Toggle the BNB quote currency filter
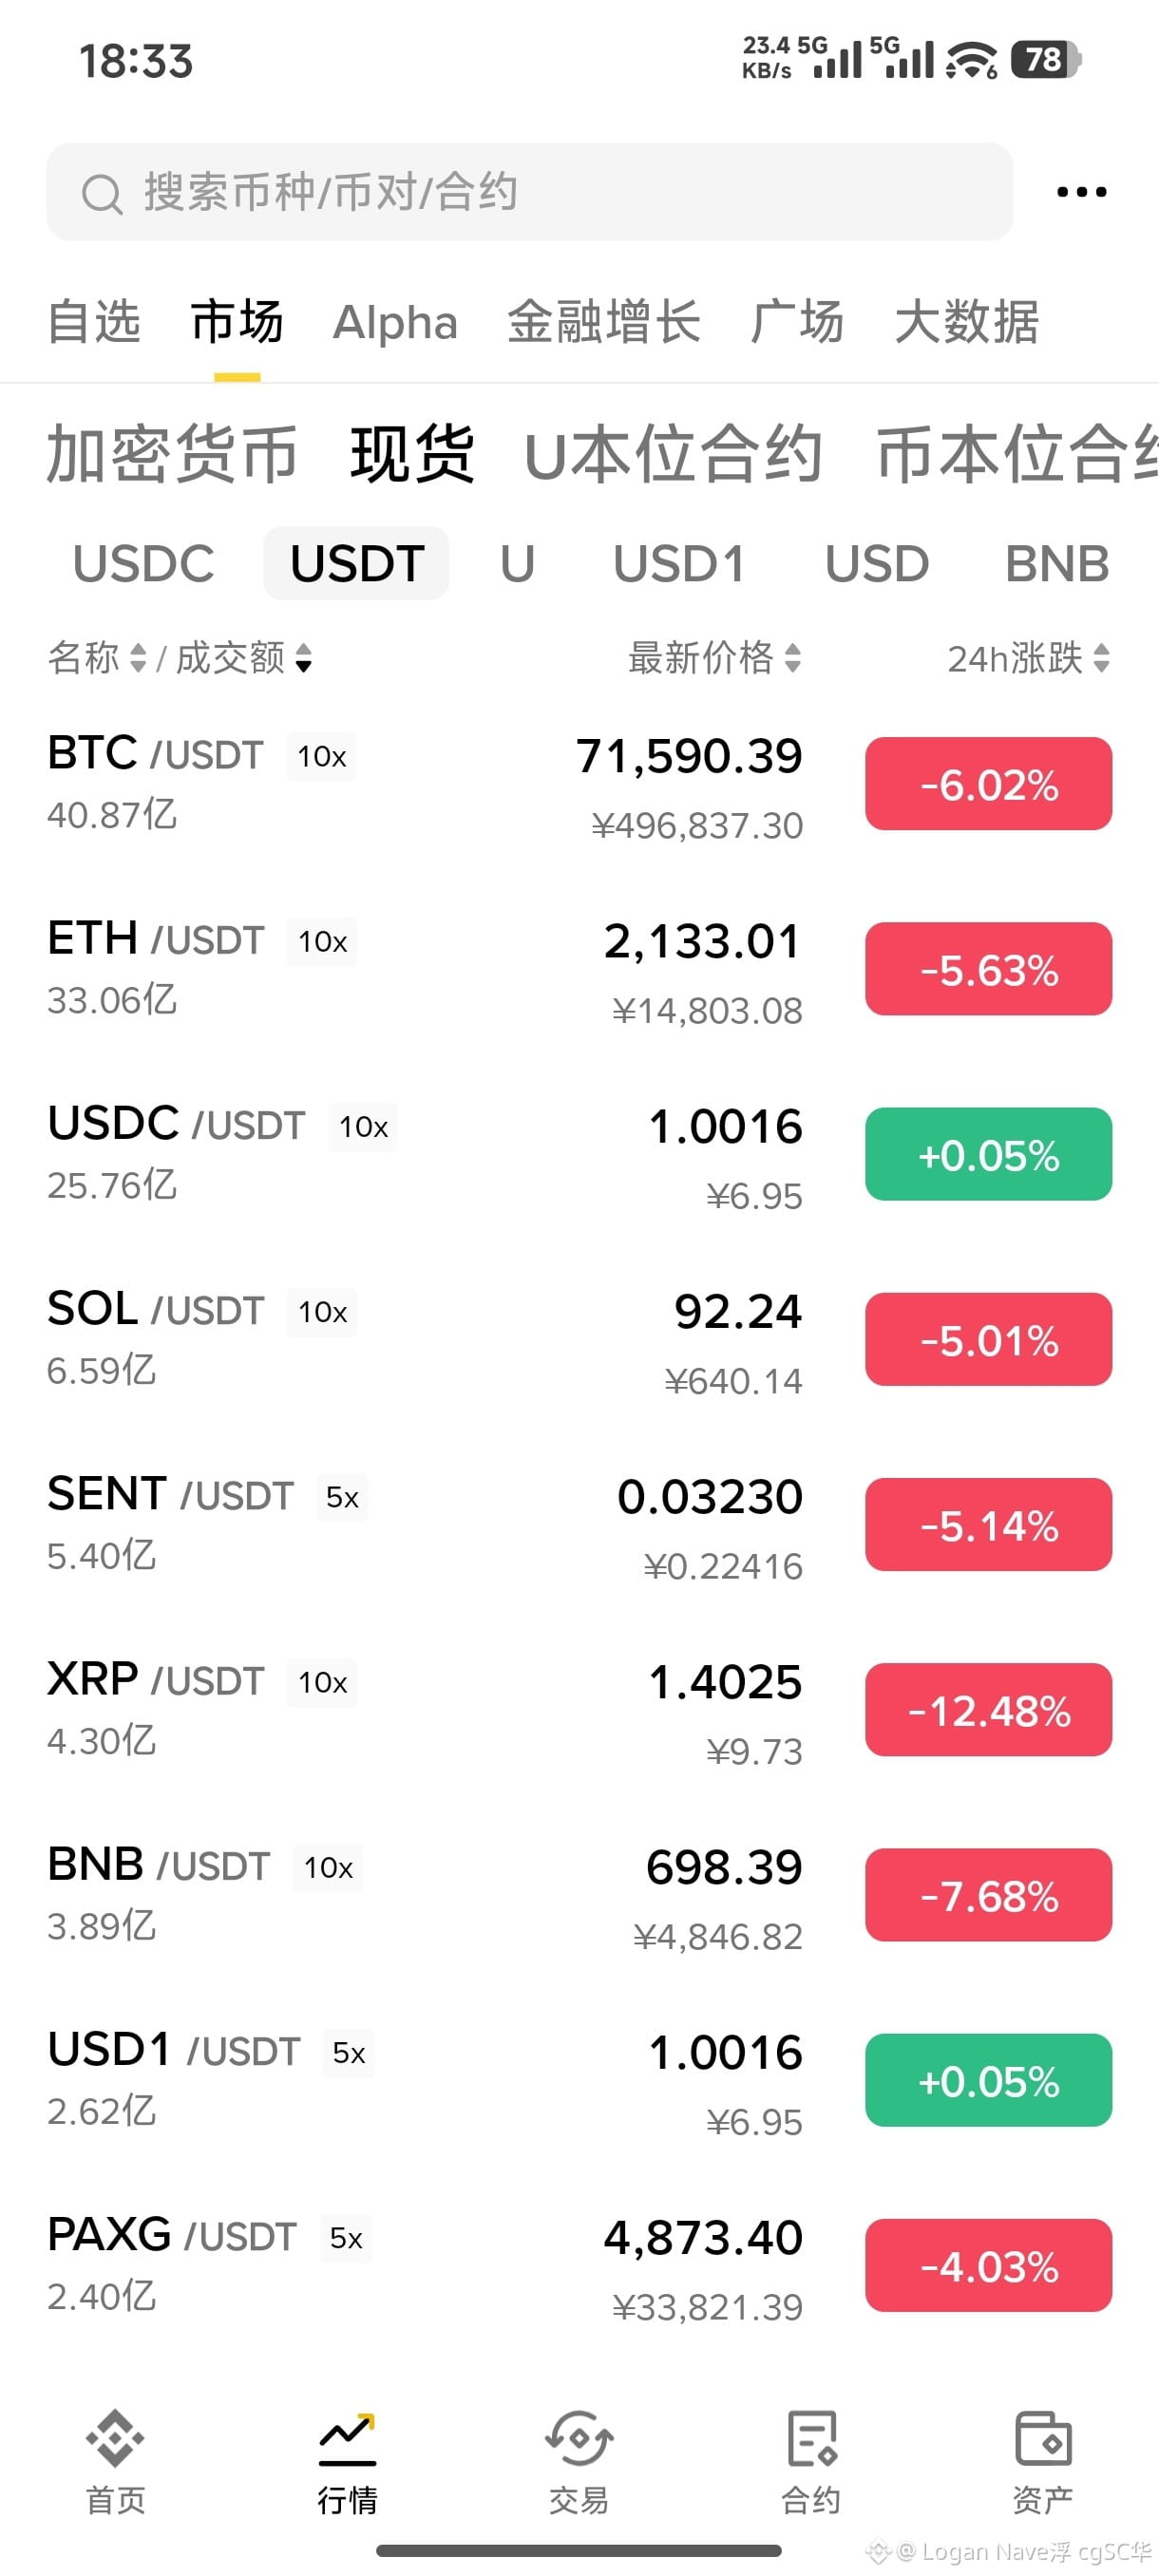This screenshot has width=1159, height=2576. [x=1057, y=564]
